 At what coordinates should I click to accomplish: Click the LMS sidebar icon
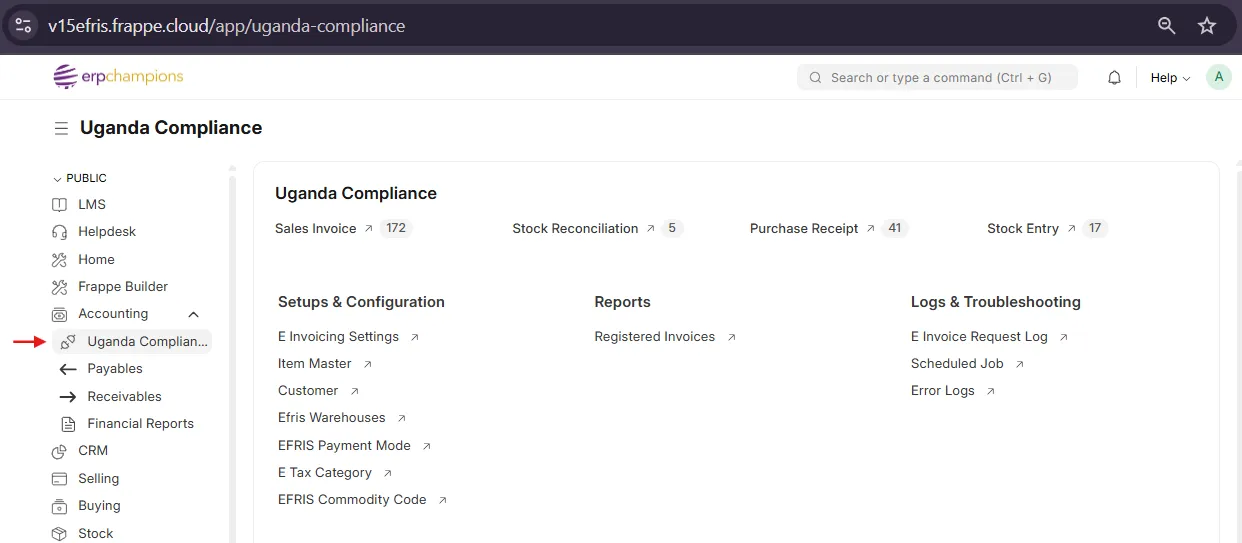tap(59, 205)
